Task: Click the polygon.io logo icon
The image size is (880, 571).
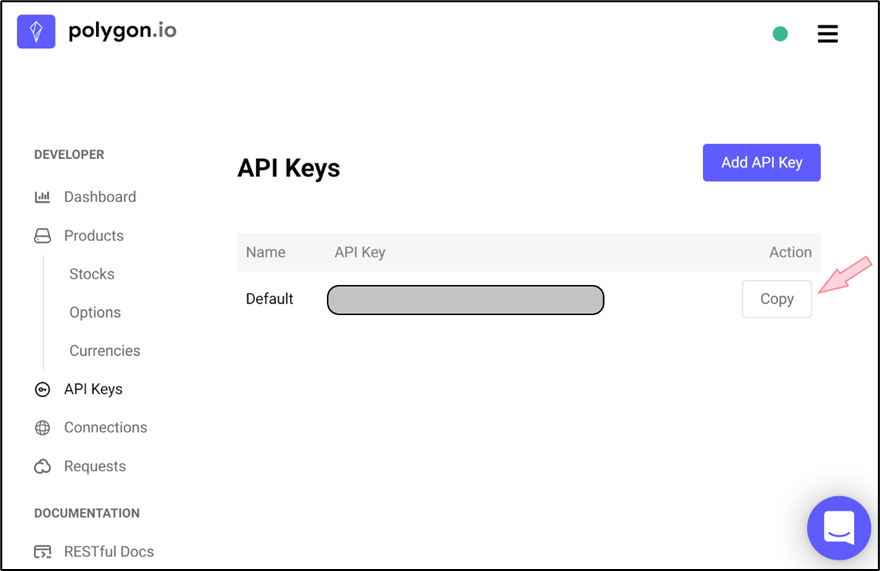Action: click(36, 32)
